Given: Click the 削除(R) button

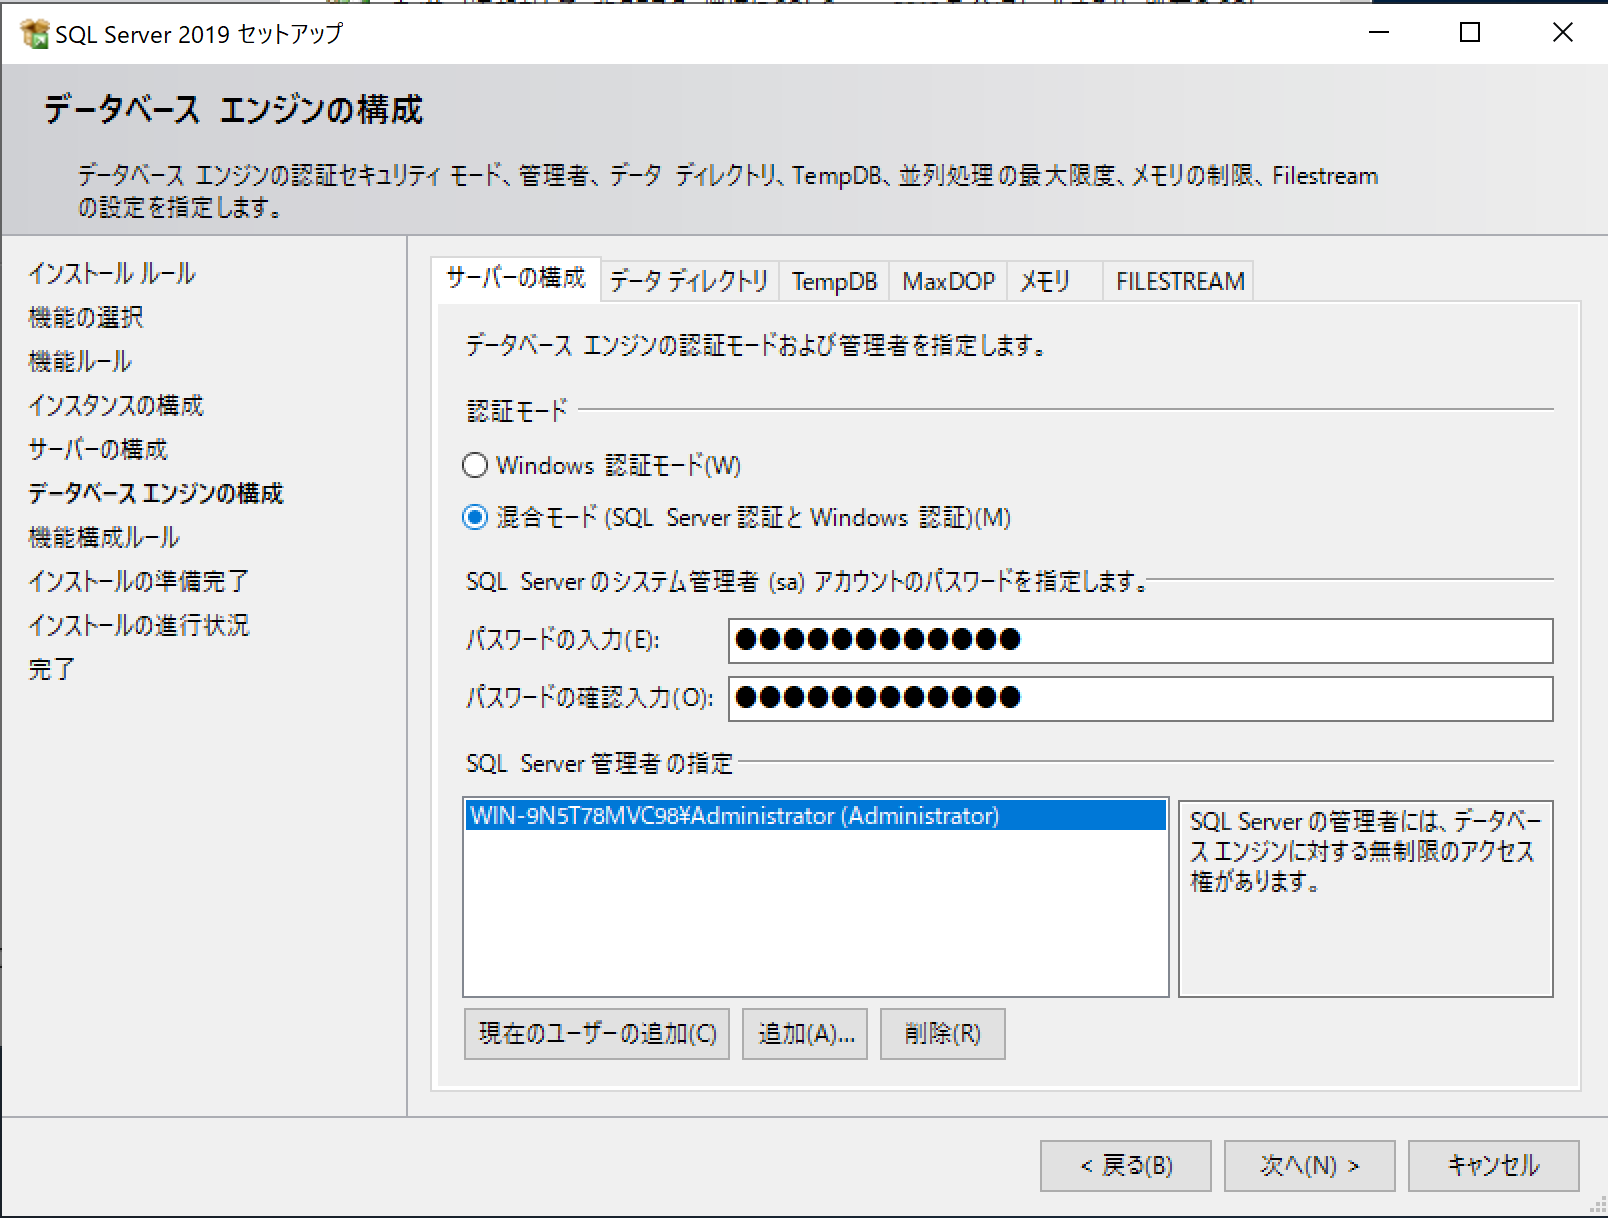Looking at the screenshot, I should [x=942, y=1033].
